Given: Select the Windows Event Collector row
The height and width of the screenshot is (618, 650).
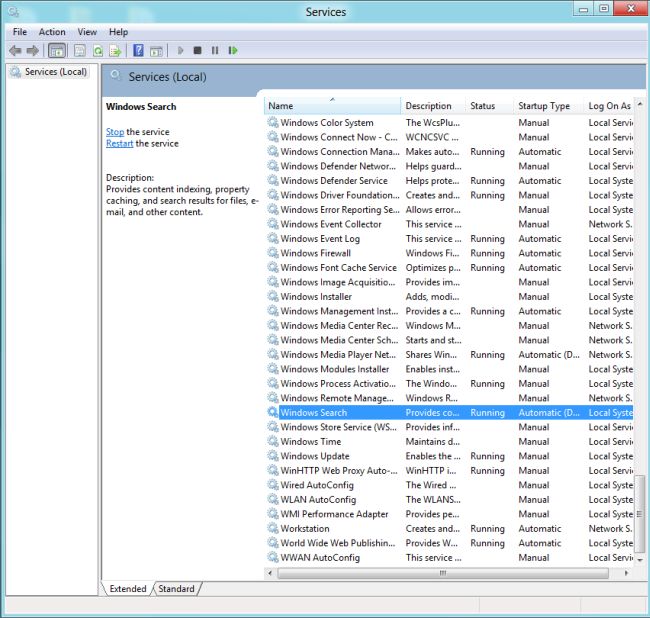Looking at the screenshot, I should pyautogui.click(x=450, y=224).
